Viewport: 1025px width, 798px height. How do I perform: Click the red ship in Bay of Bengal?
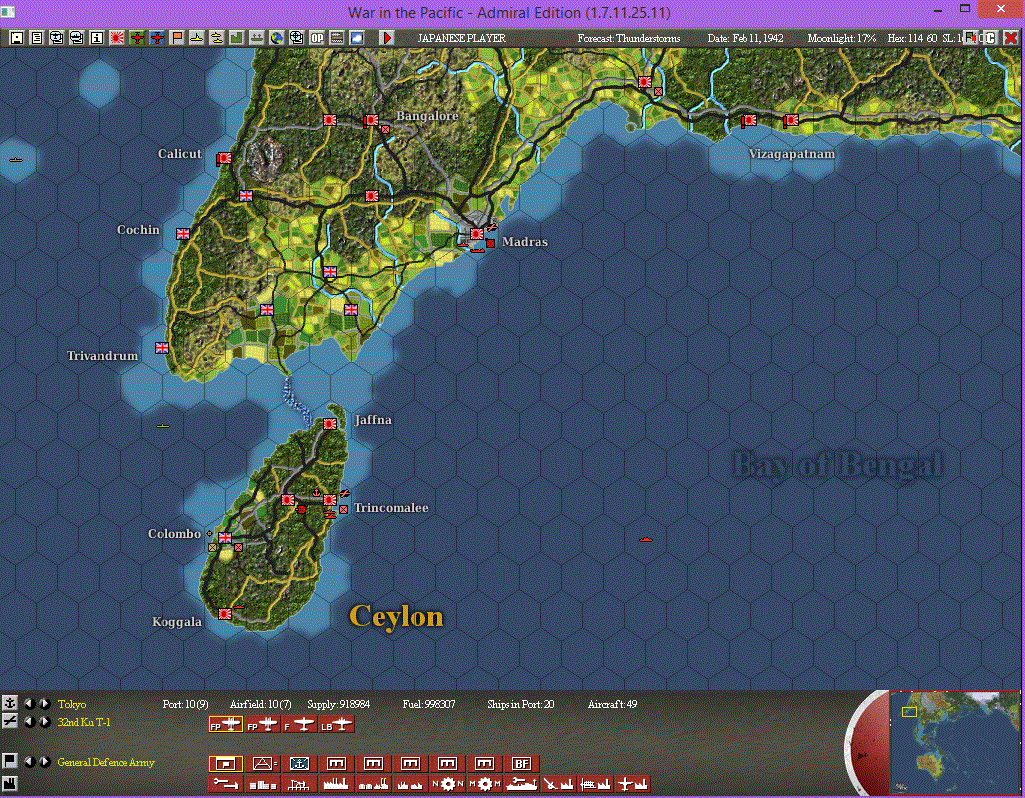[646, 540]
